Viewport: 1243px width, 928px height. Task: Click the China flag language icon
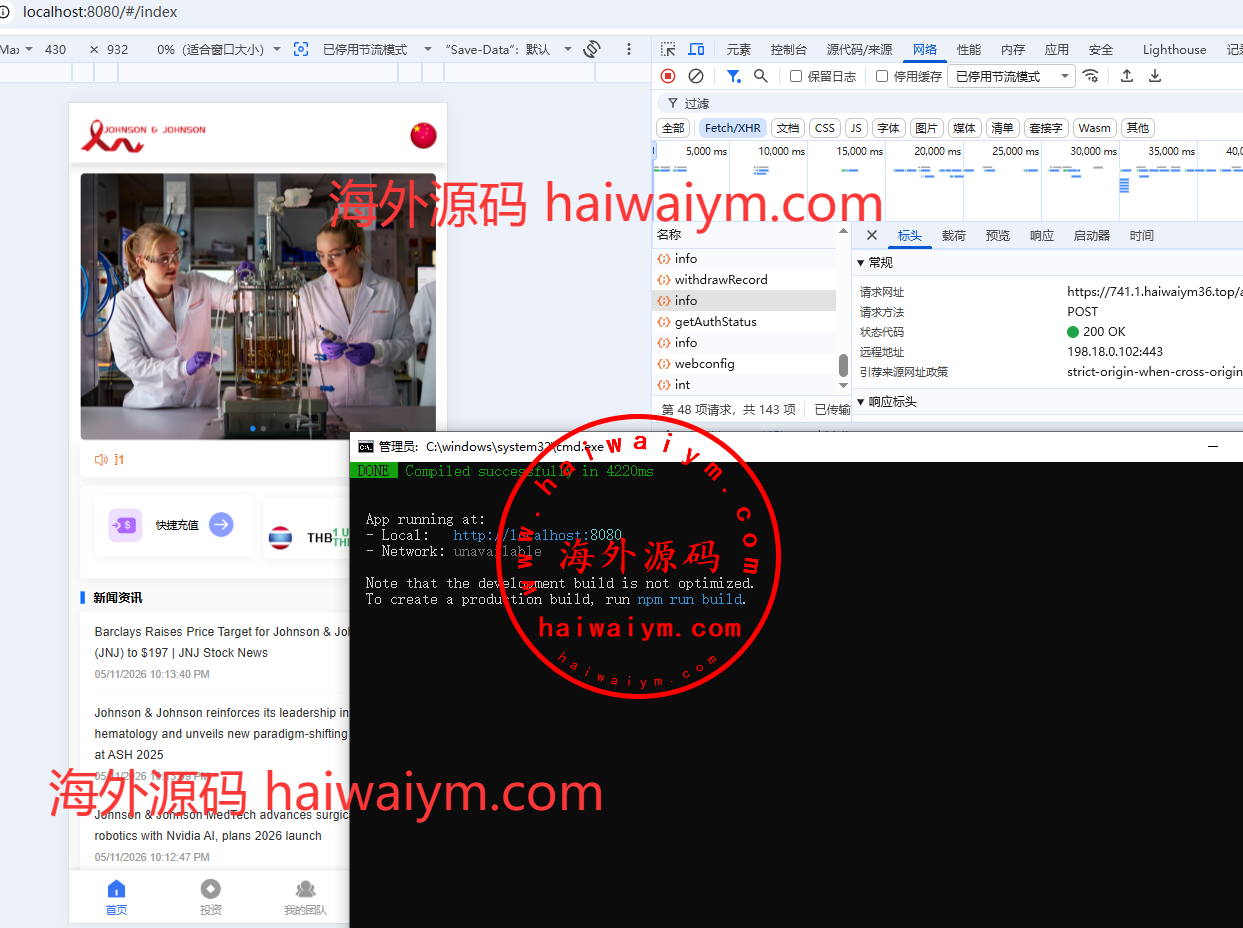pos(424,135)
